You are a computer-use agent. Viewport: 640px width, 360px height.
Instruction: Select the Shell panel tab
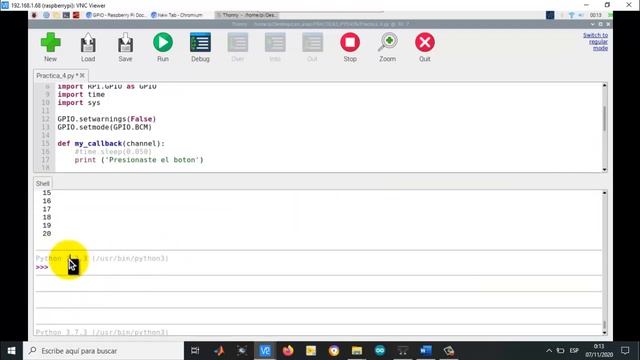pyautogui.click(x=42, y=183)
